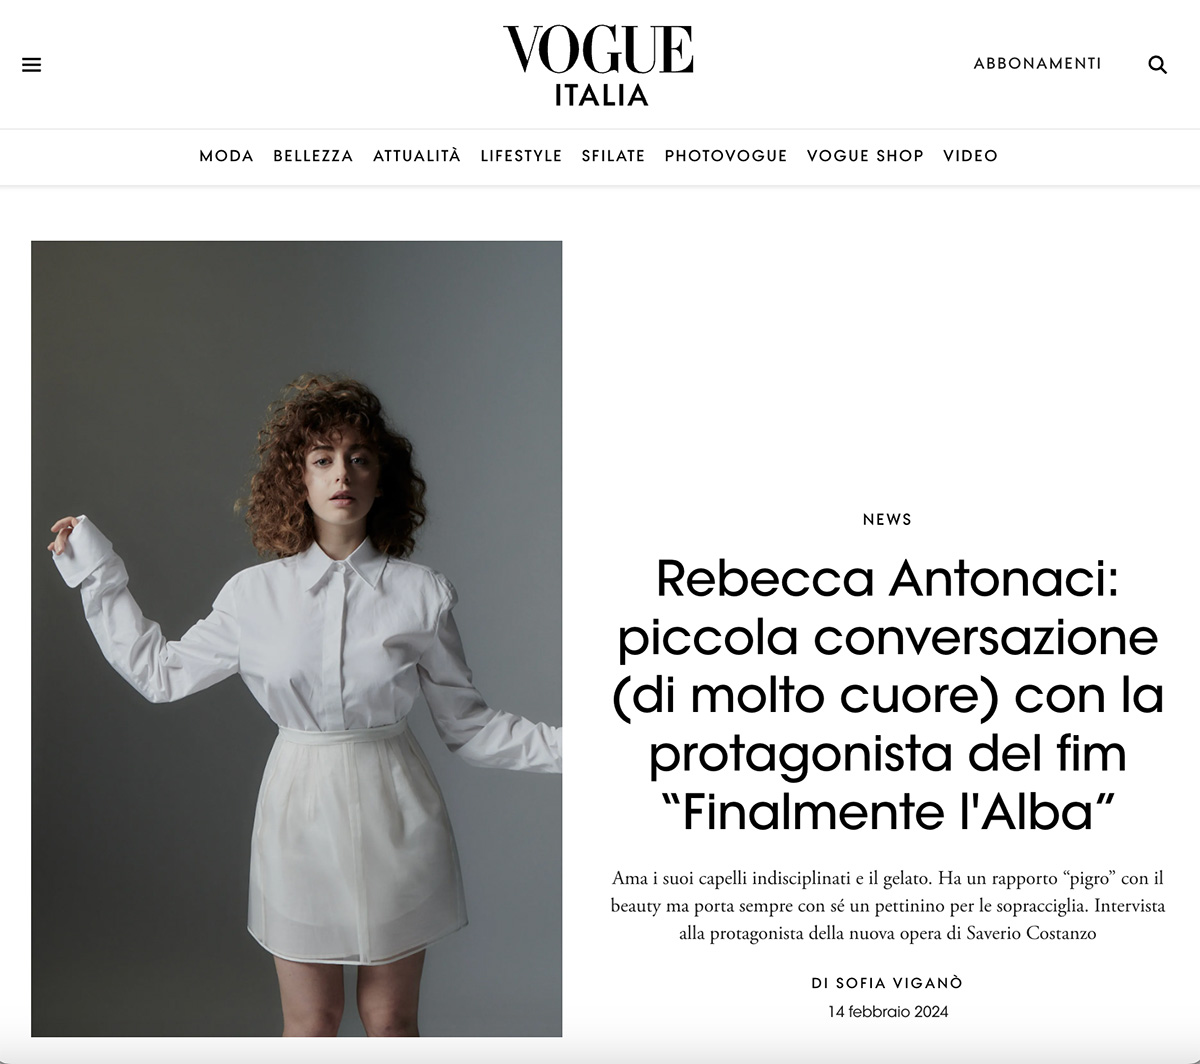This screenshot has height=1064, width=1200.
Task: Open the Rebecca Antonaci article headline
Action: (x=887, y=695)
